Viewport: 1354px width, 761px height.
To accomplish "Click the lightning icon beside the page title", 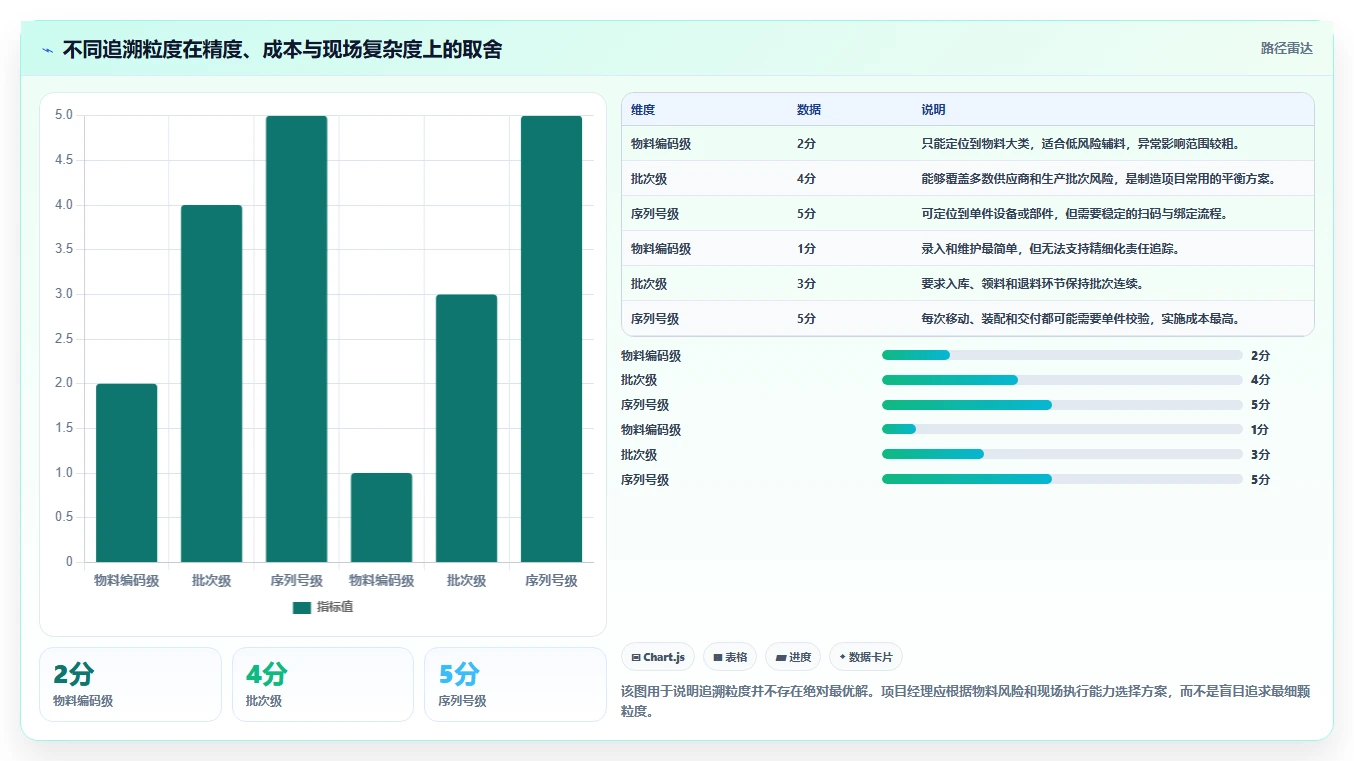I will click(x=48, y=50).
